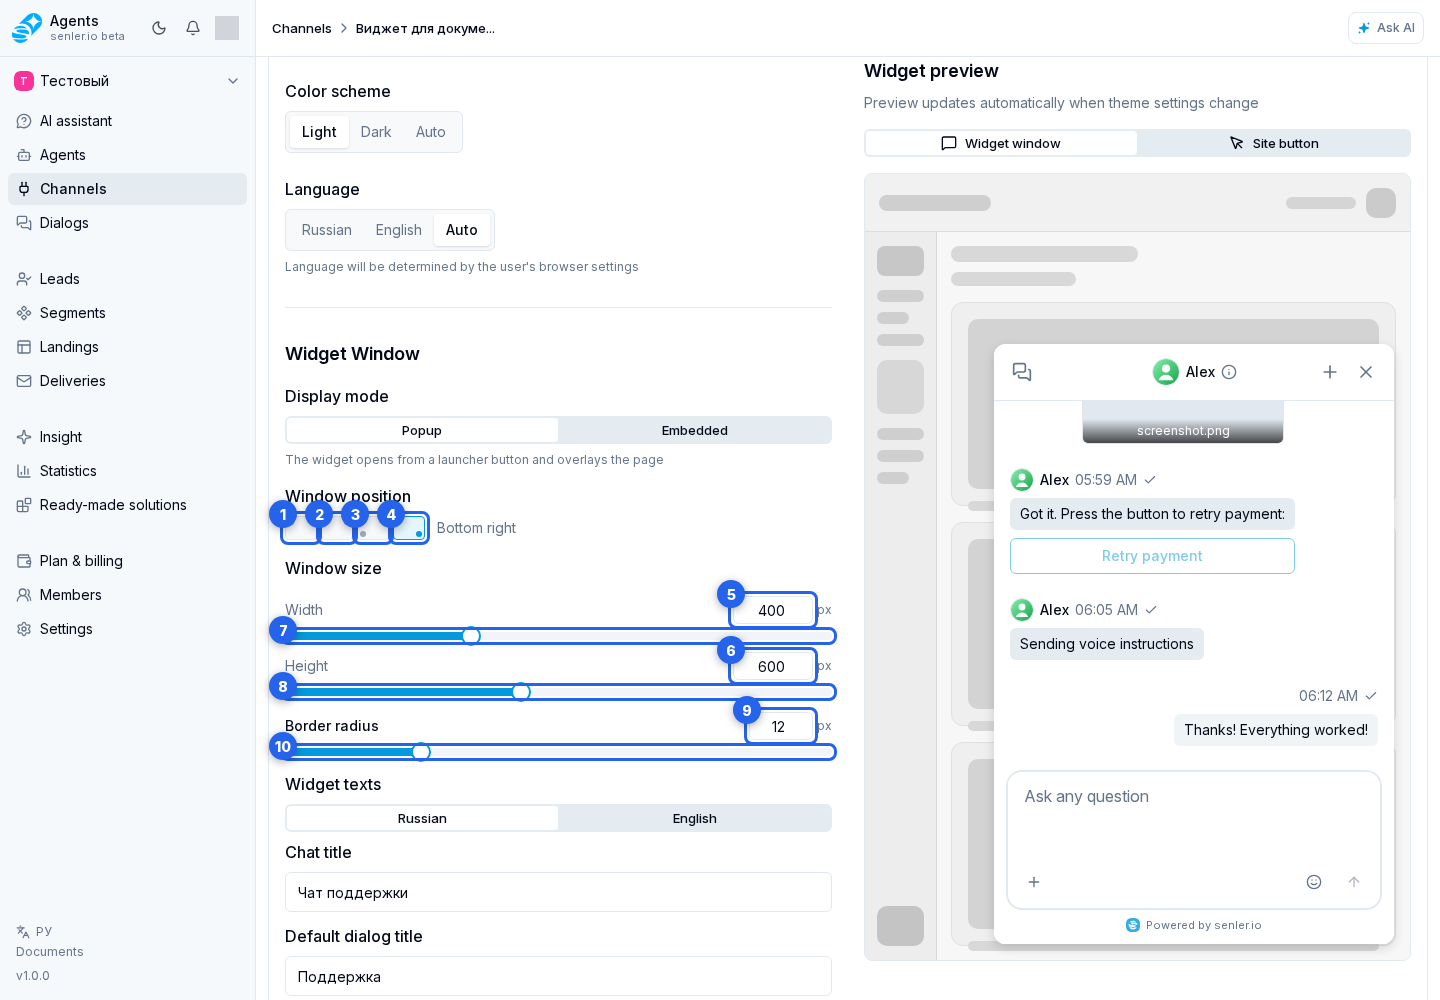
Task: Click the Ask AI button
Action: (1386, 28)
